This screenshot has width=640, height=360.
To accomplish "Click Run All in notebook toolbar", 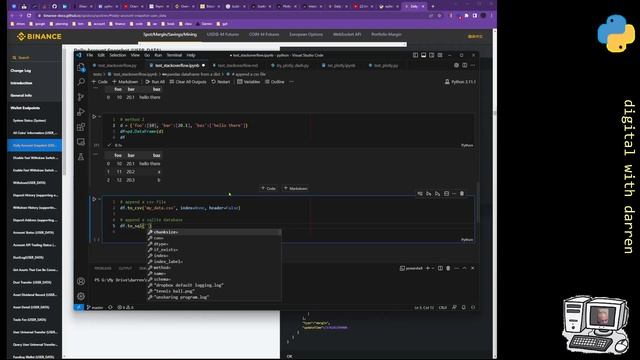I will [x=155, y=82].
